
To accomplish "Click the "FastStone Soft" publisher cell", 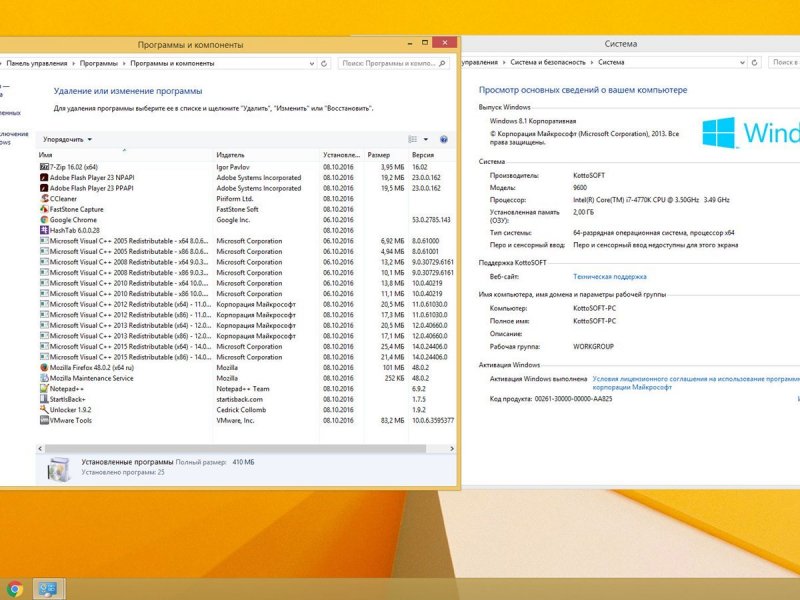I will tap(237, 209).
